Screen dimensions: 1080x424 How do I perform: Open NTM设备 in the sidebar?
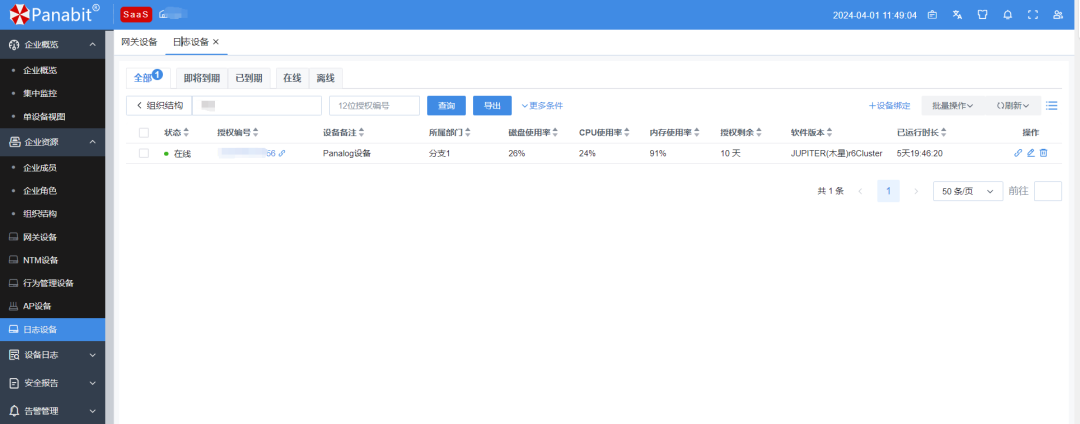[52, 260]
